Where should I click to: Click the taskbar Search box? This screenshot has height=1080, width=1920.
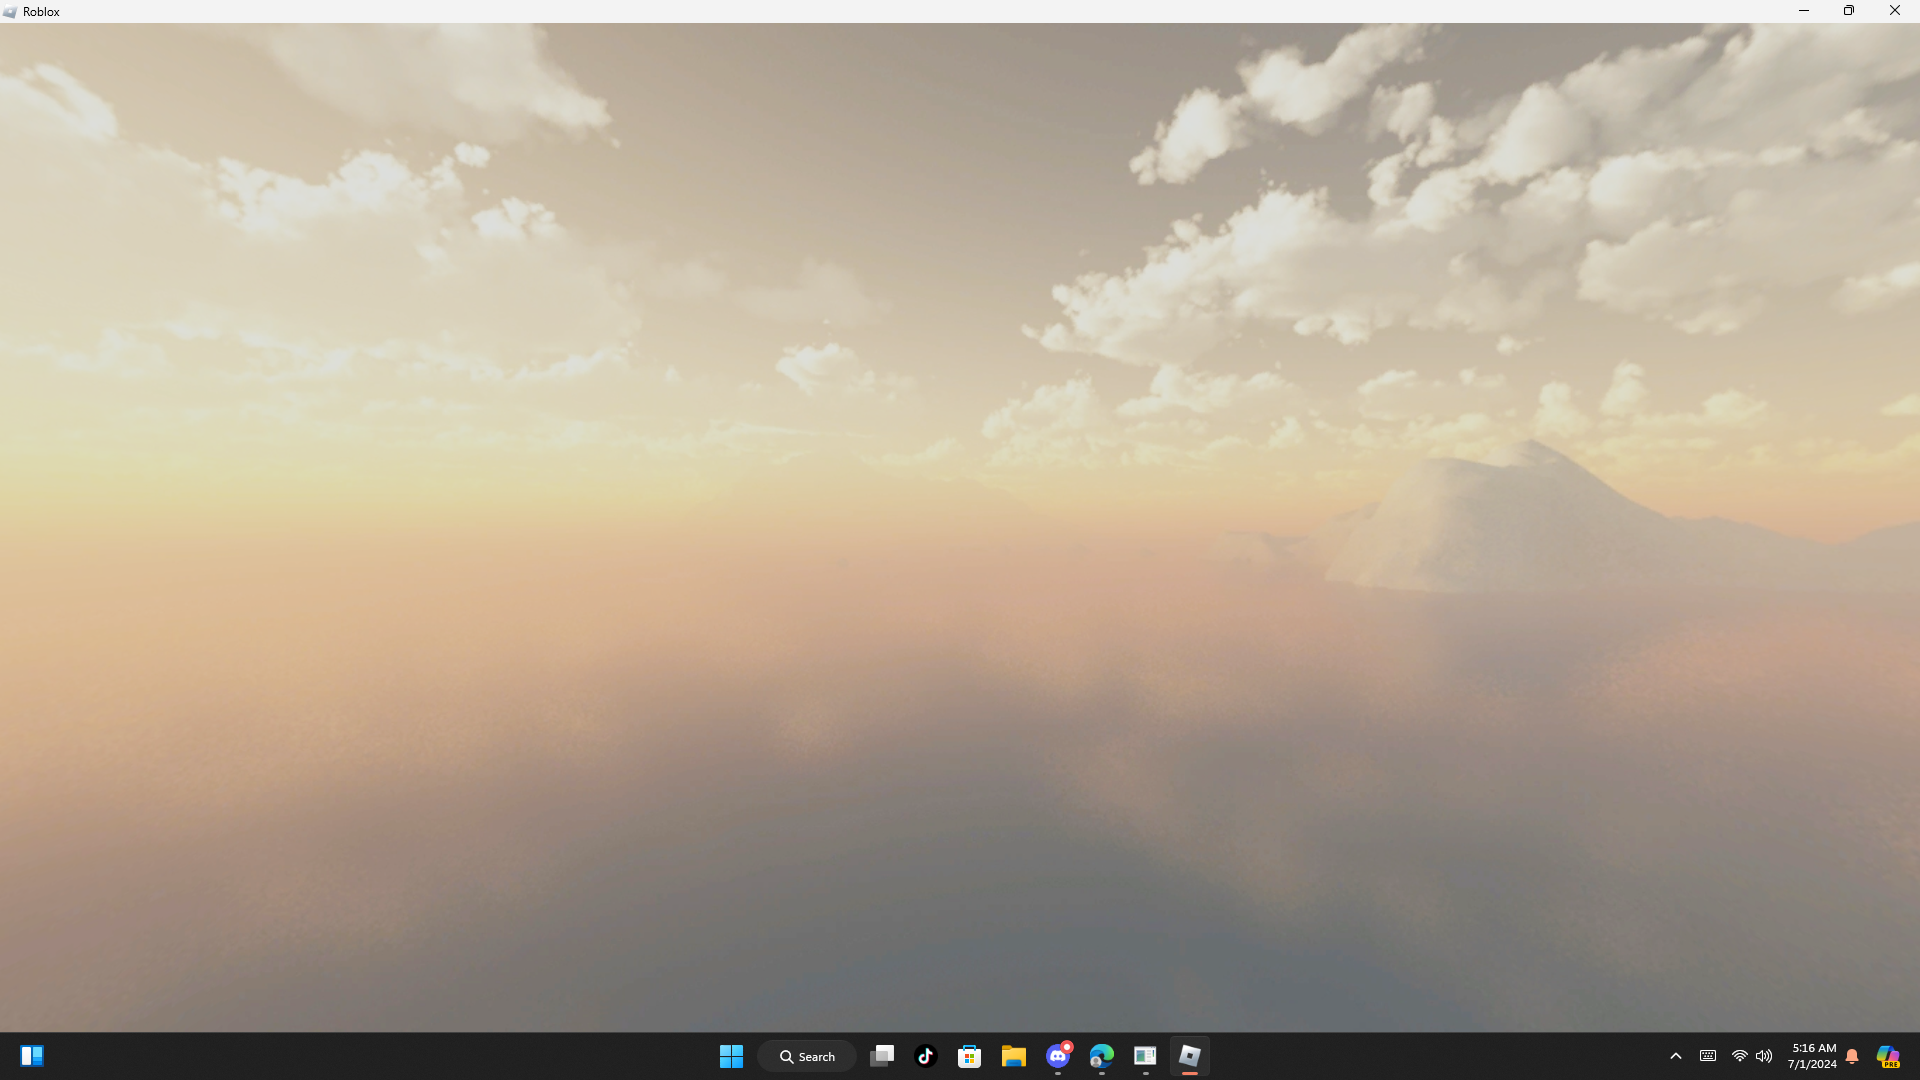[x=807, y=1056]
